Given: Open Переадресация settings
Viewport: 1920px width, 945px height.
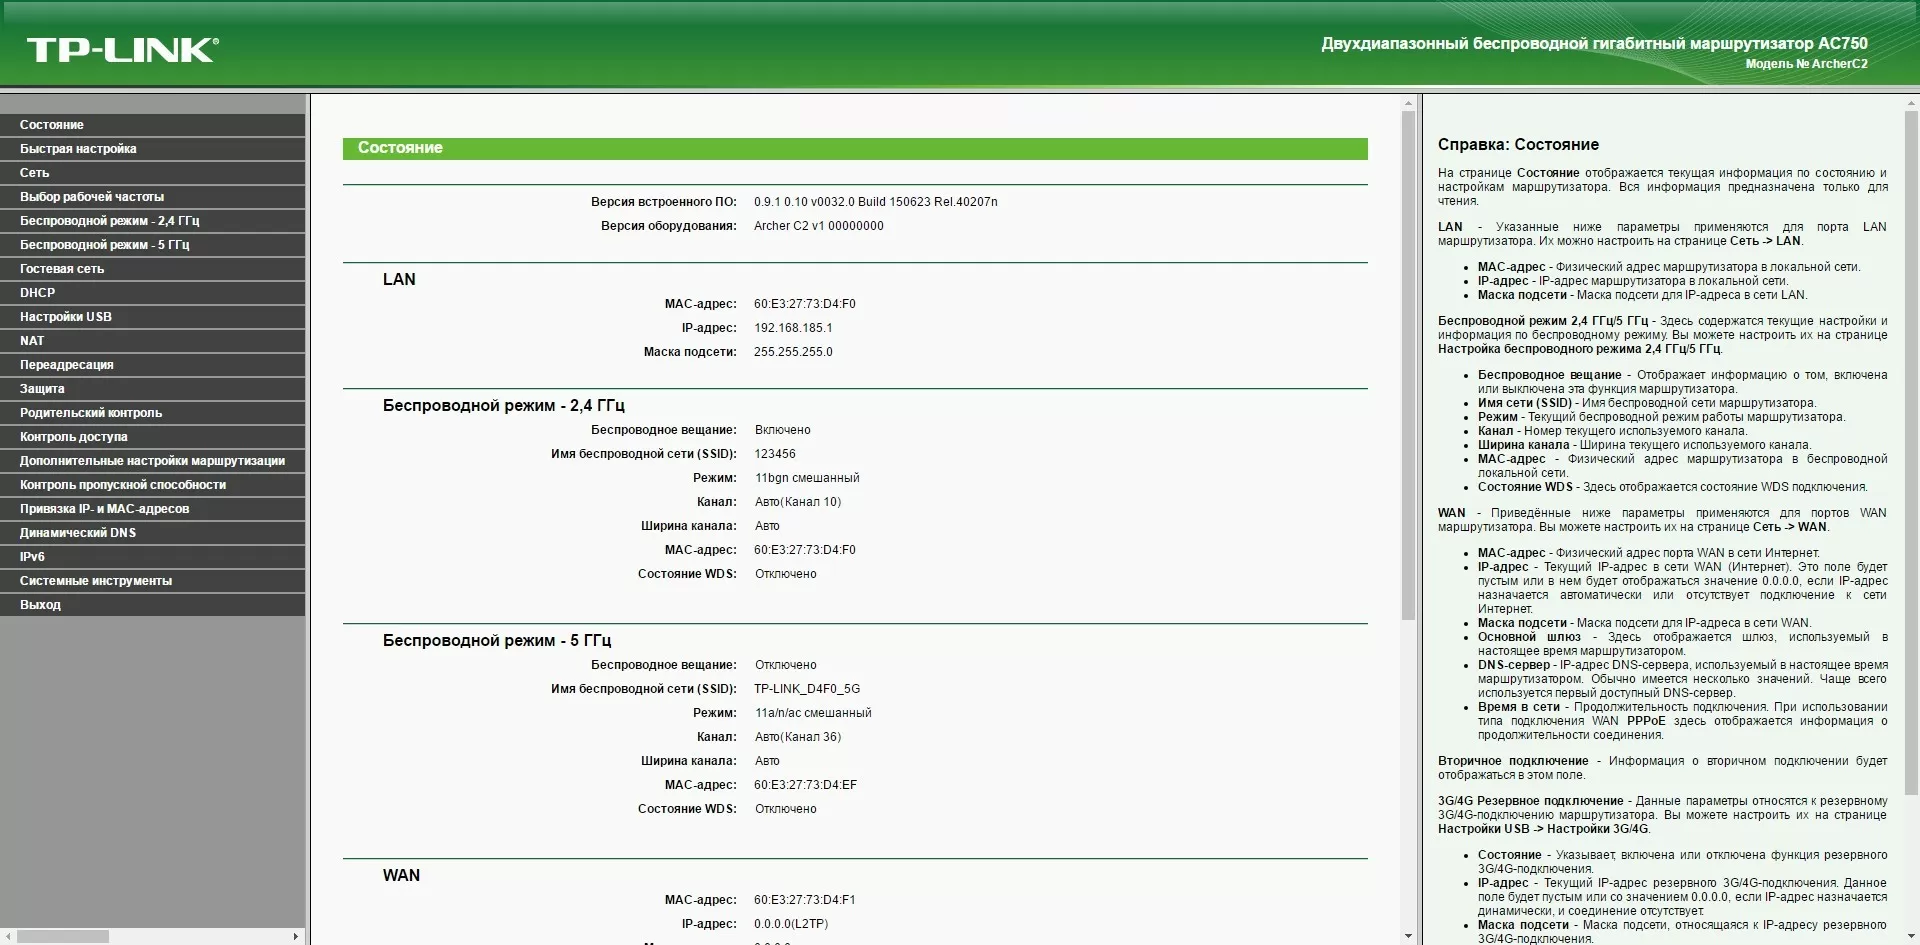Looking at the screenshot, I should (x=152, y=365).
